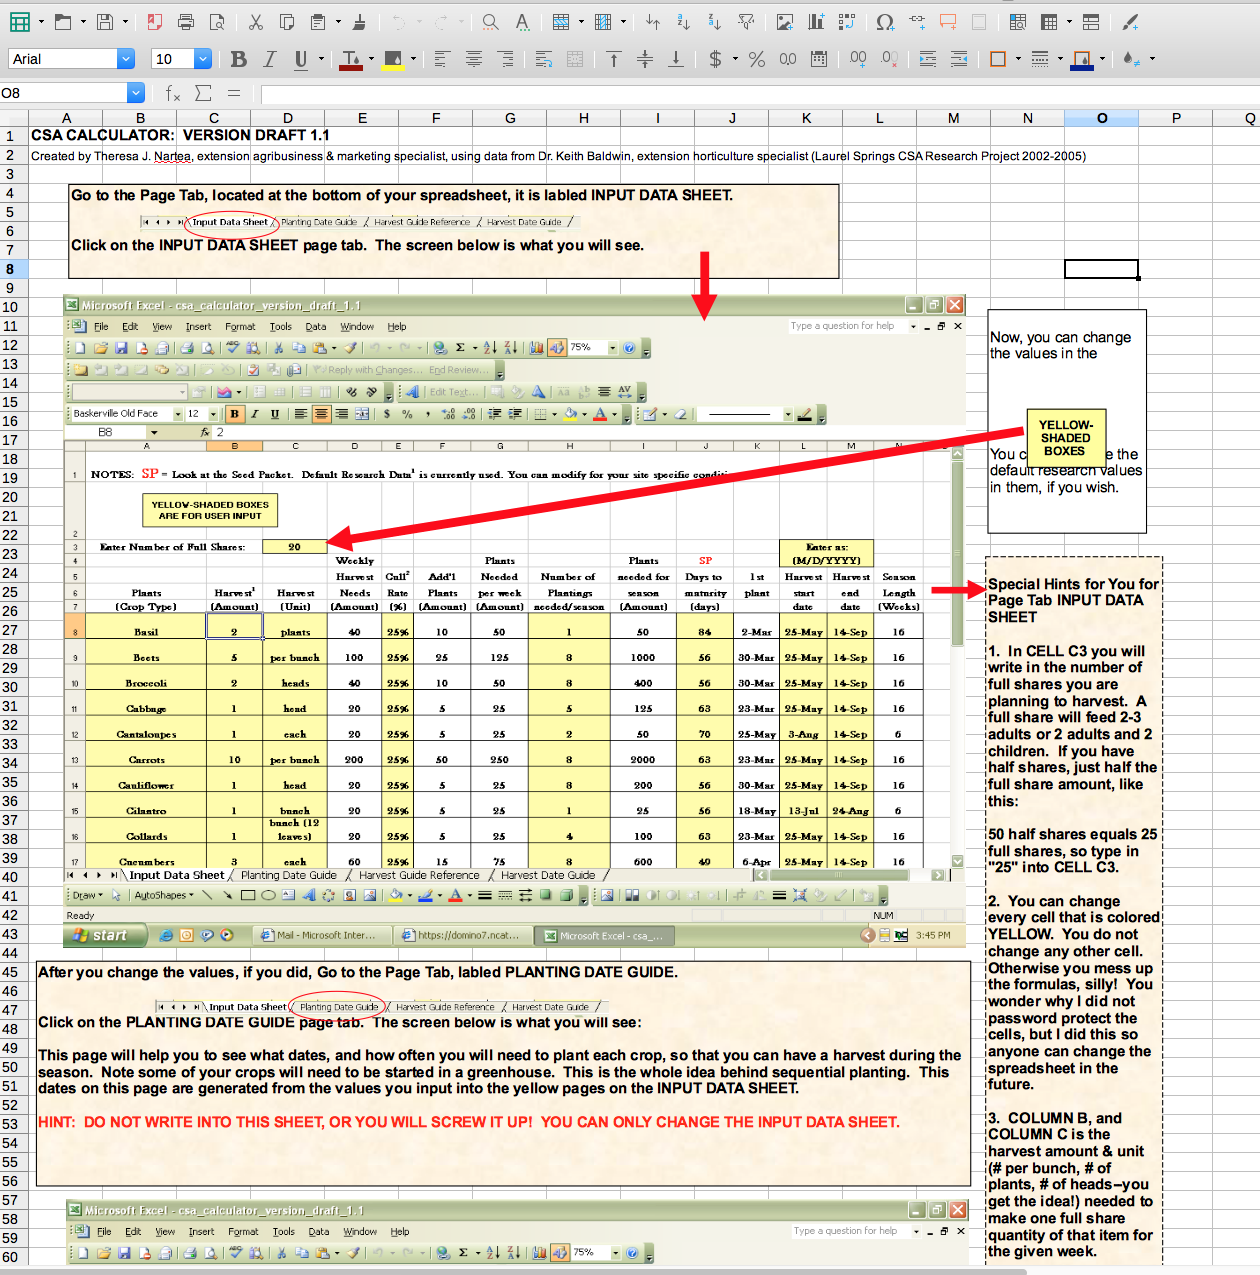Sort ascending using the A-Z icon
This screenshot has width=1260, height=1275.
[683, 22]
